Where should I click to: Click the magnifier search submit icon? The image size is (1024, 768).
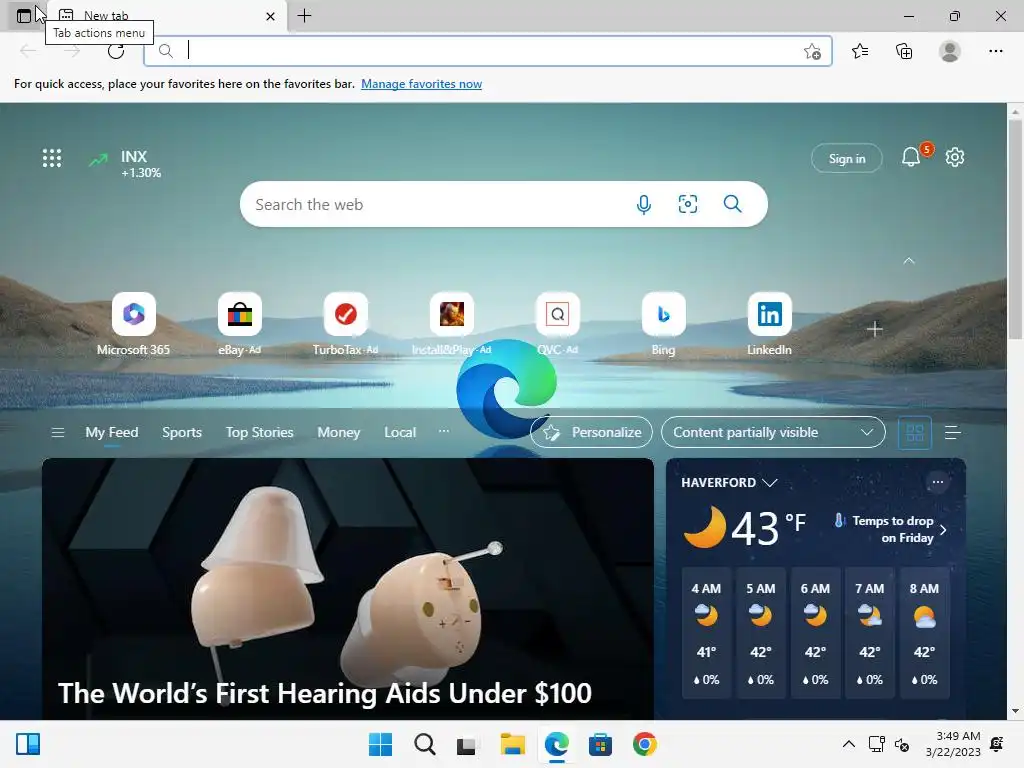click(x=733, y=204)
